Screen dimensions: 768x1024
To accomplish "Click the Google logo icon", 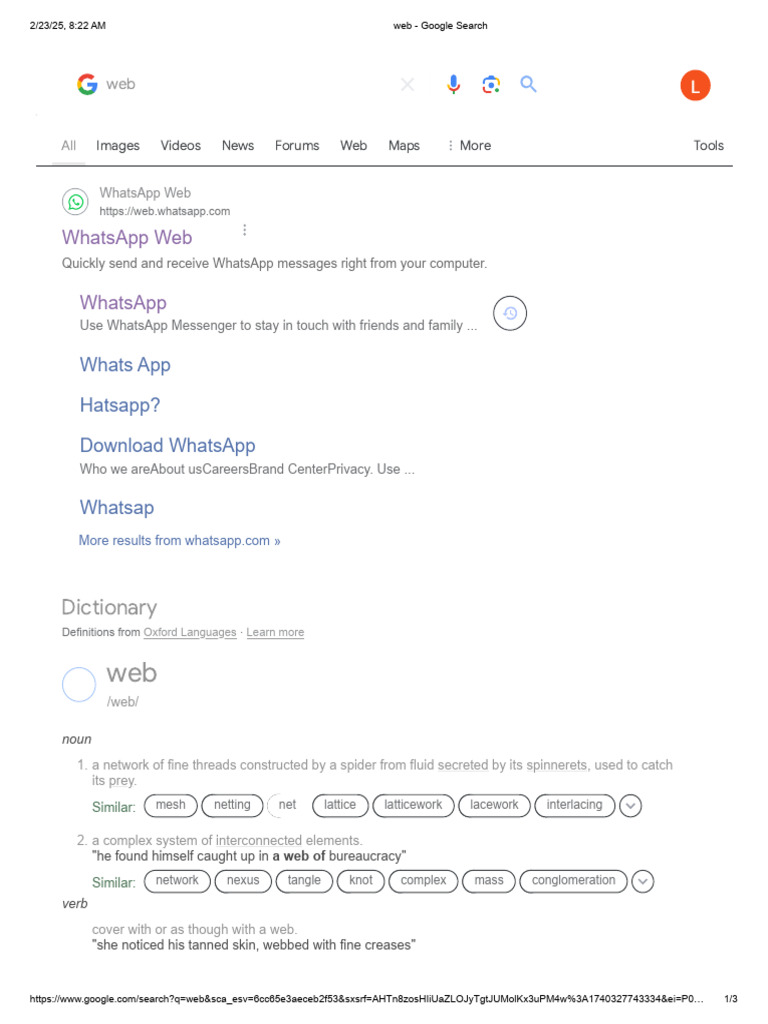I will 87,85.
